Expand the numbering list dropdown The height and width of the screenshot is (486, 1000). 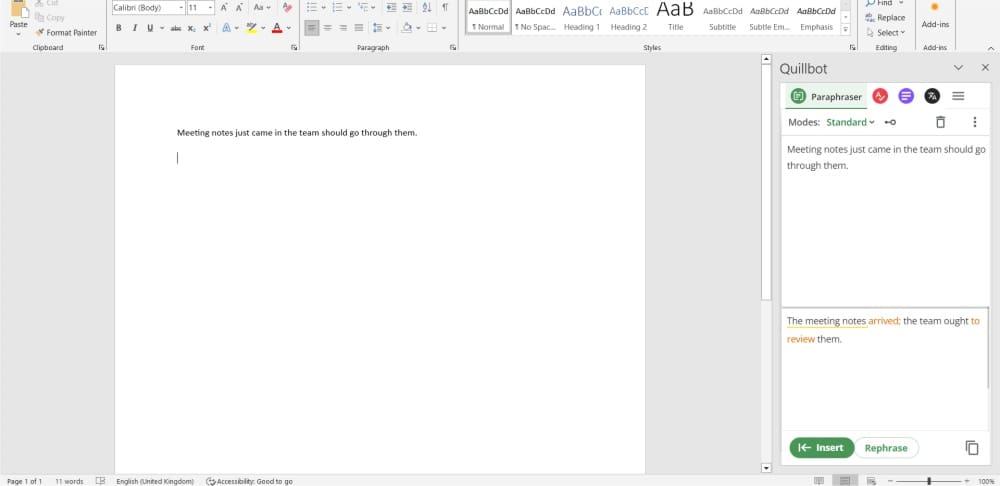pyautogui.click(x=349, y=8)
